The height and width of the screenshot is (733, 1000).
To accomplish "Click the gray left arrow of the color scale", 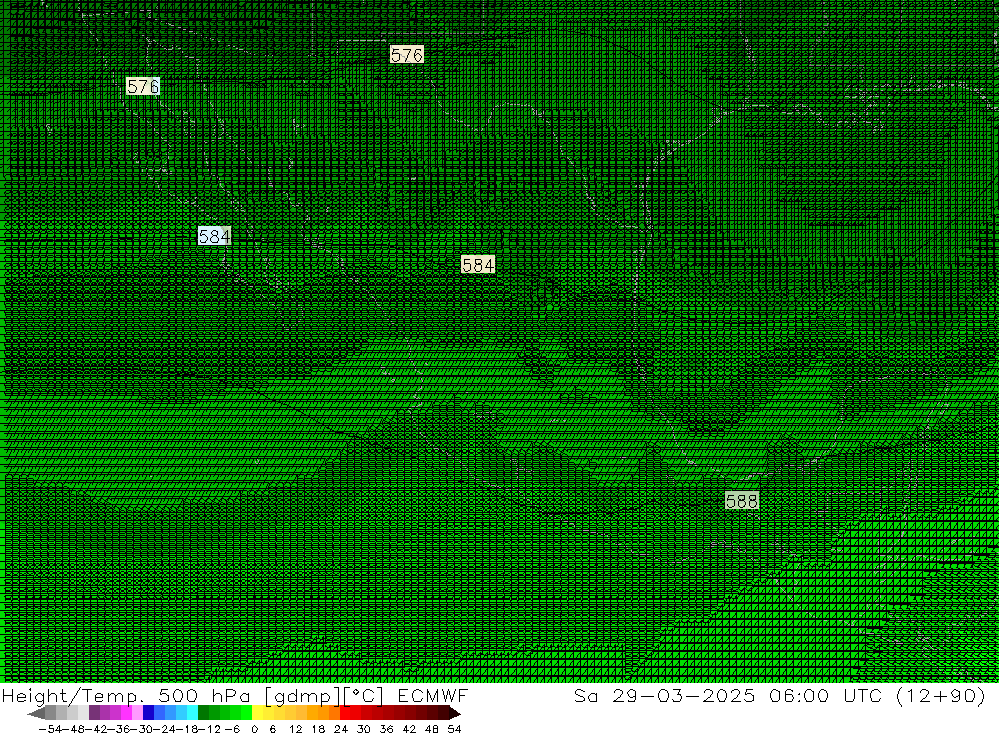I will 36,713.
